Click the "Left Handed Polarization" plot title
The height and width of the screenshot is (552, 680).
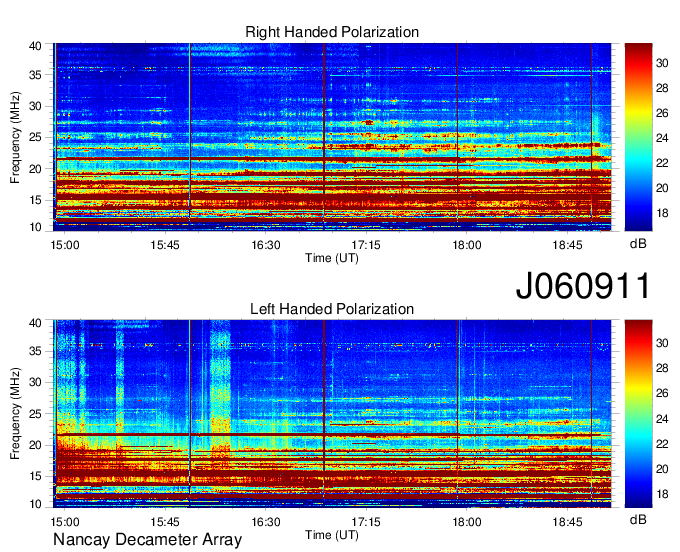pos(332,309)
